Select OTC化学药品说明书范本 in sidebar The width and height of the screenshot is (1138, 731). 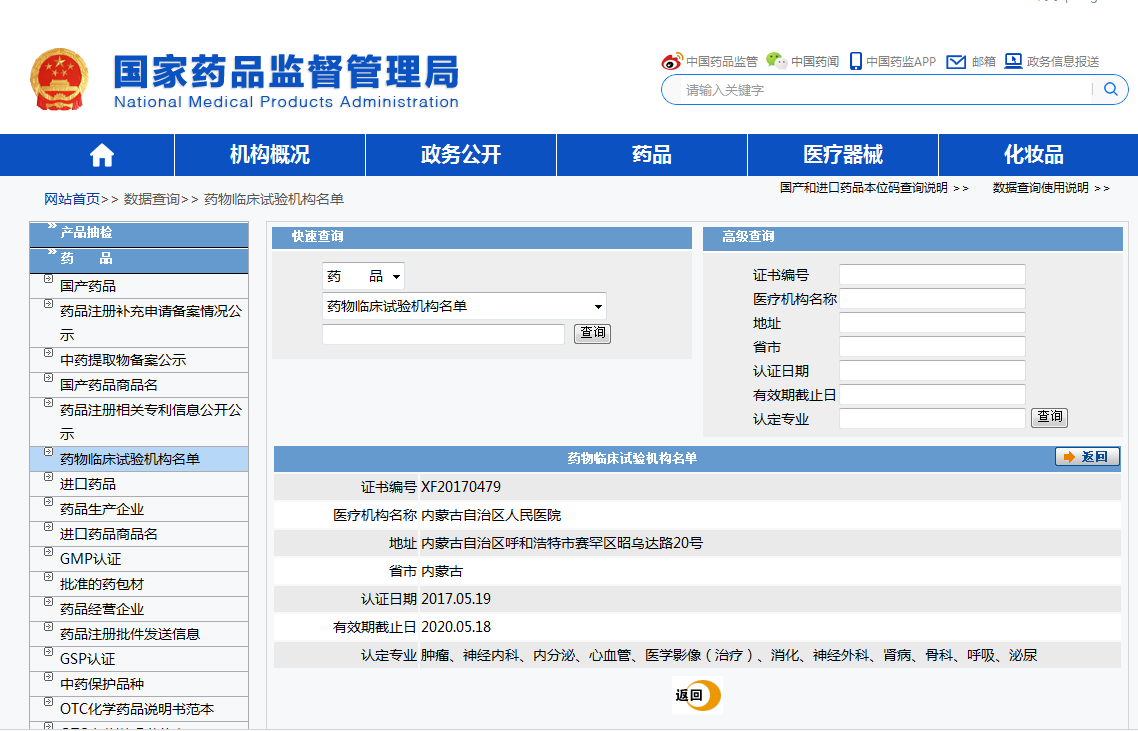[x=137, y=709]
